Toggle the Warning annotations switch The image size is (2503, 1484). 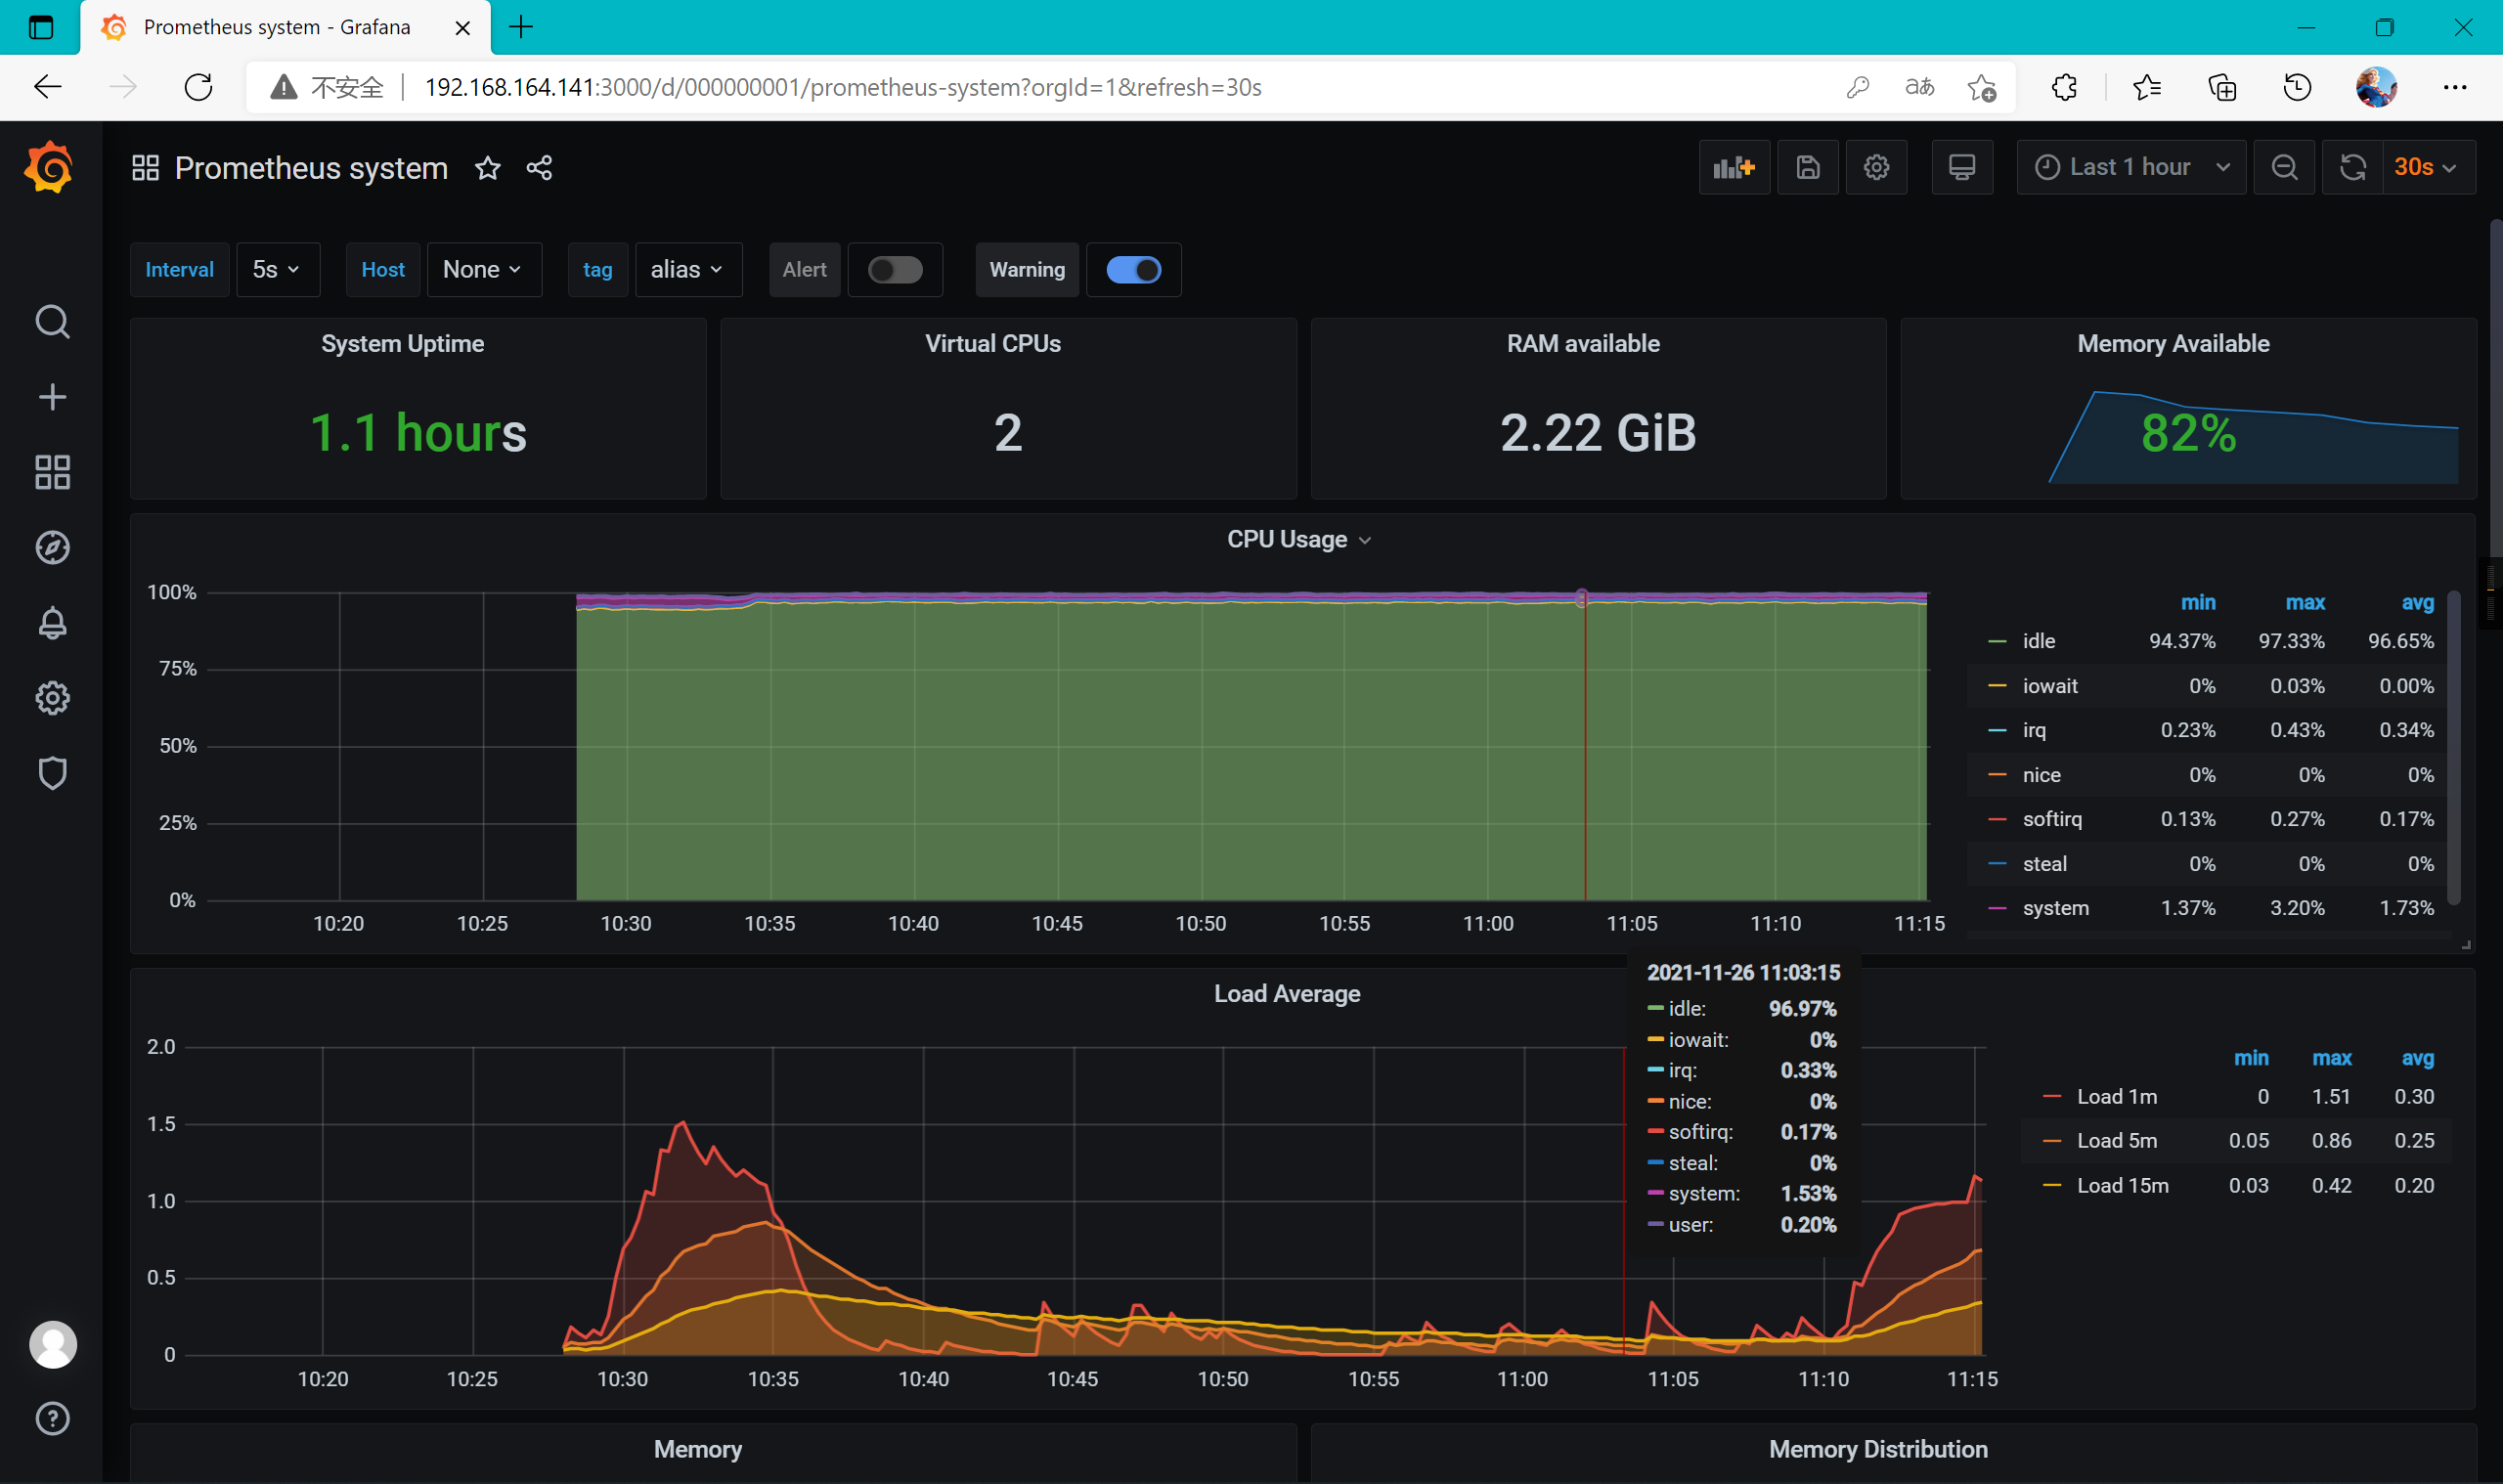point(1133,270)
